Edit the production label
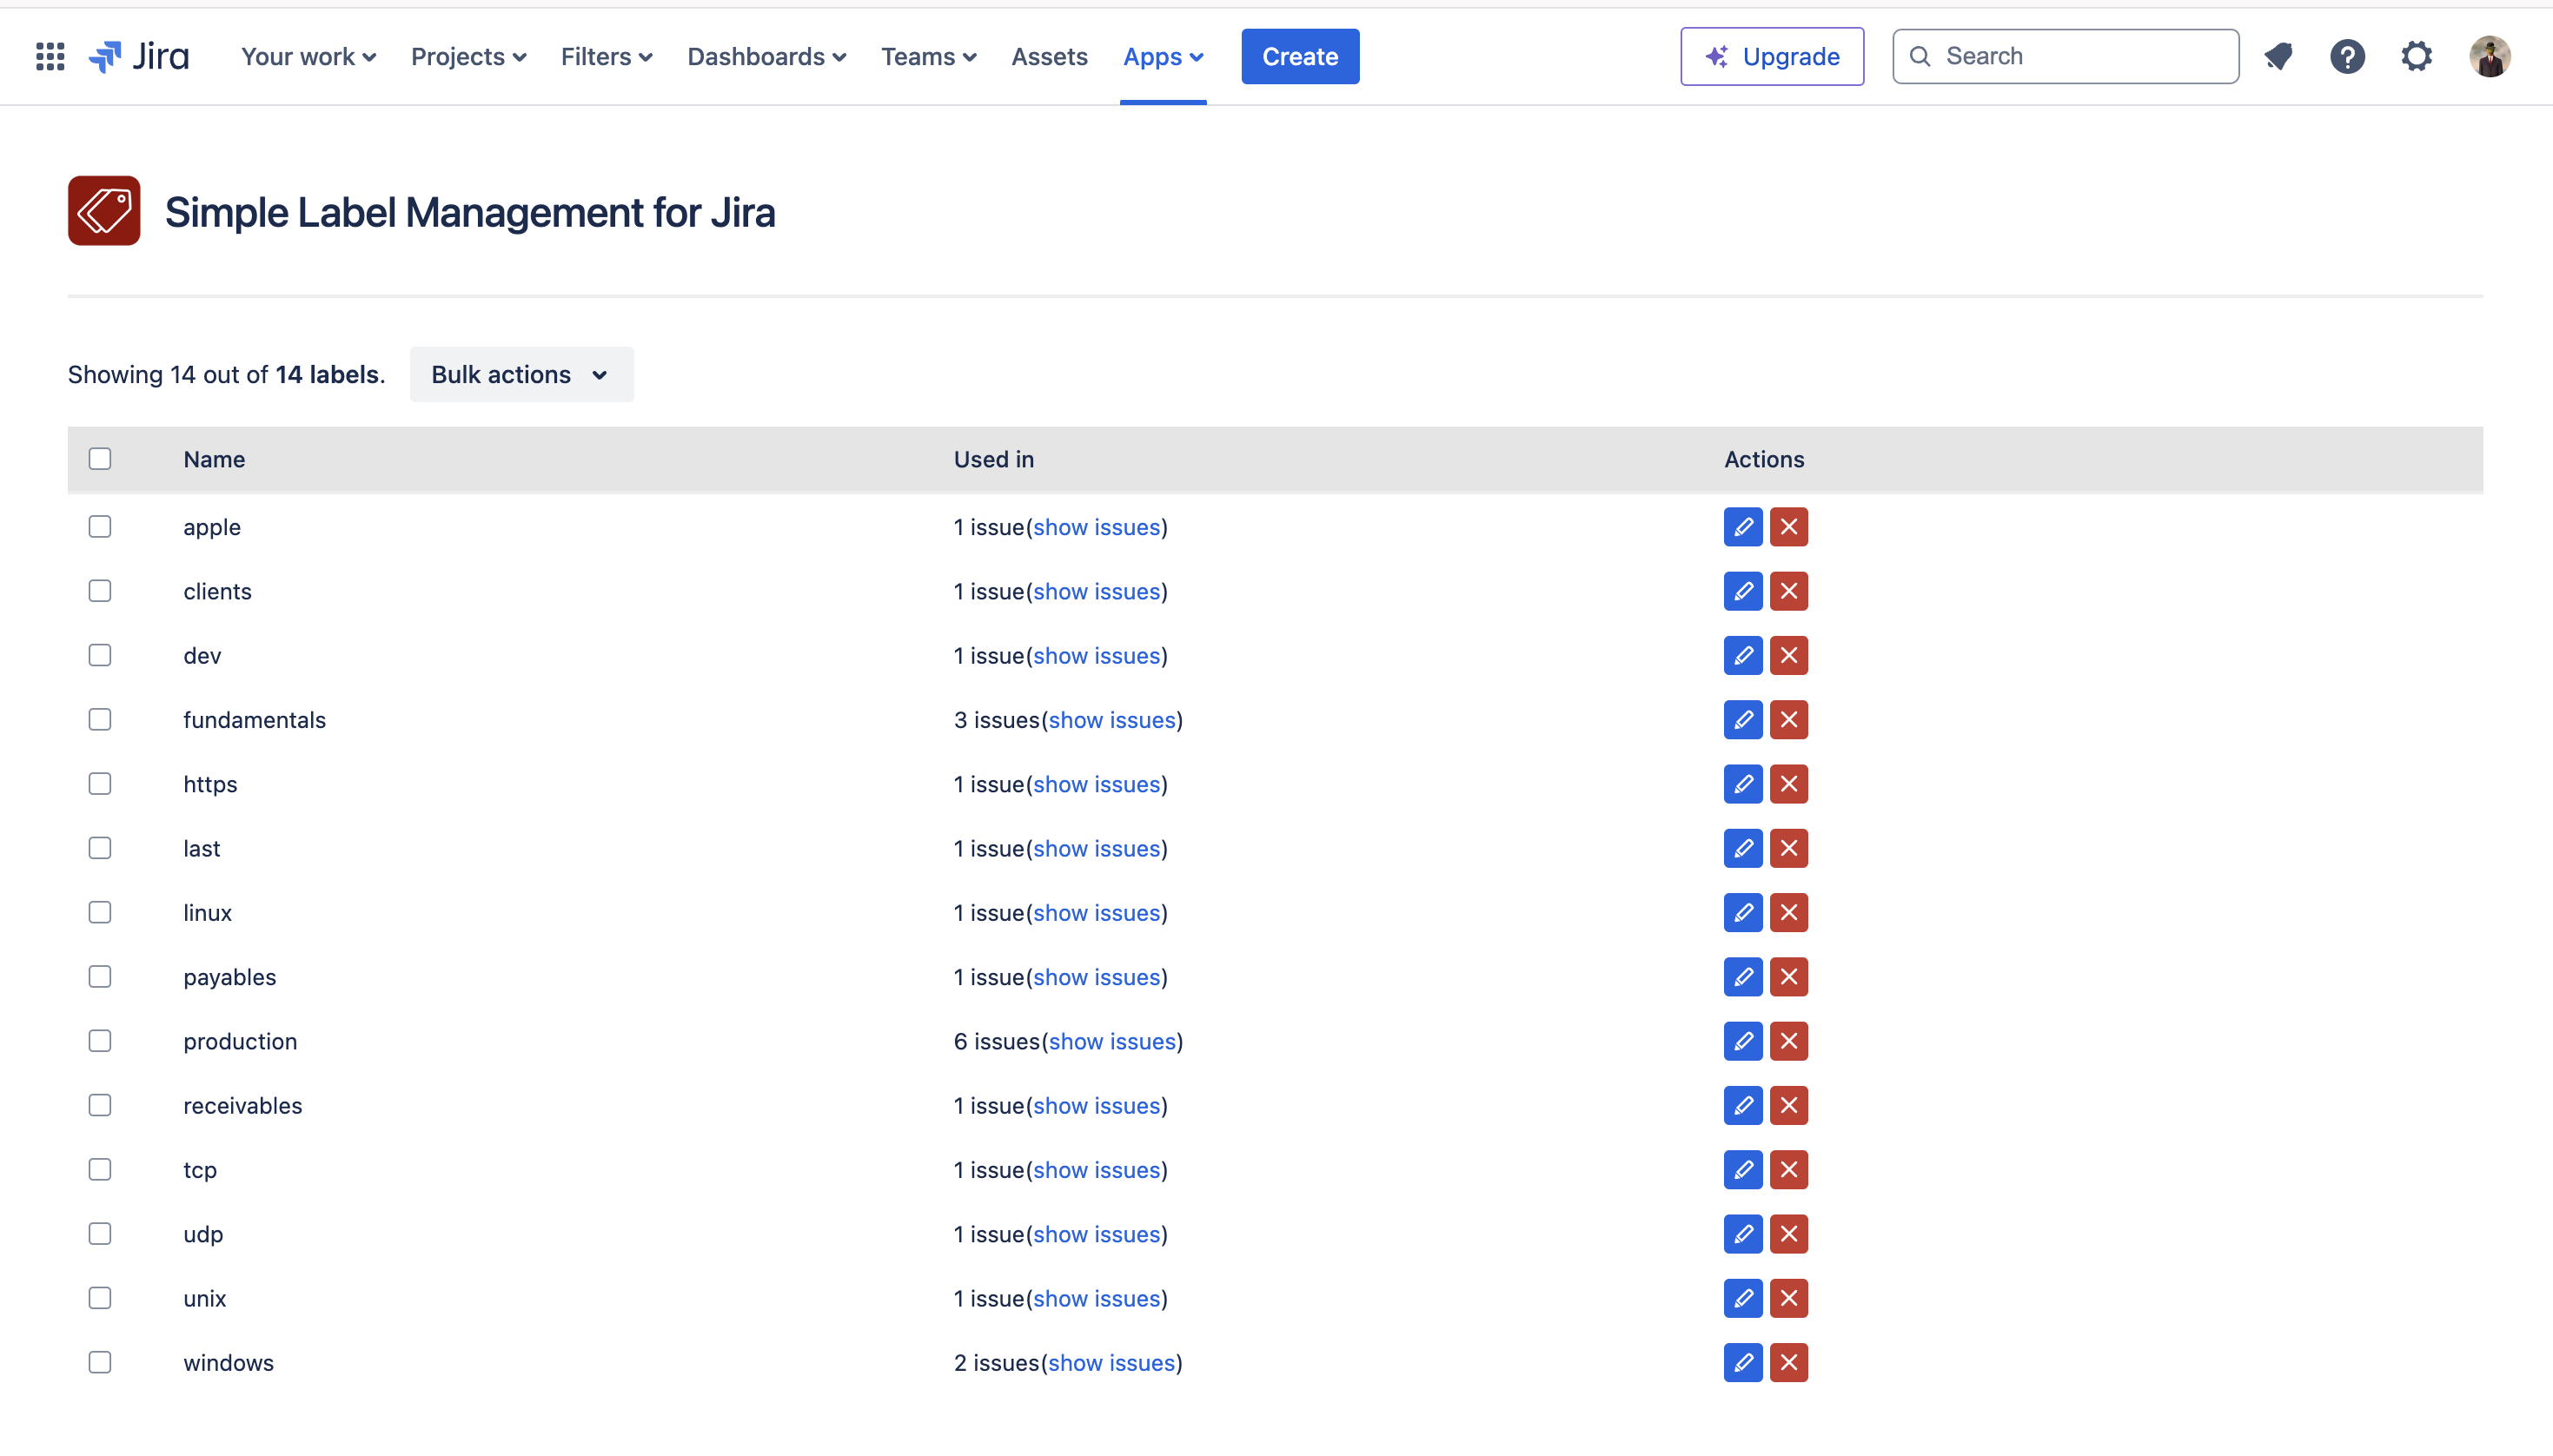The height and width of the screenshot is (1456, 2553). click(x=1742, y=1041)
